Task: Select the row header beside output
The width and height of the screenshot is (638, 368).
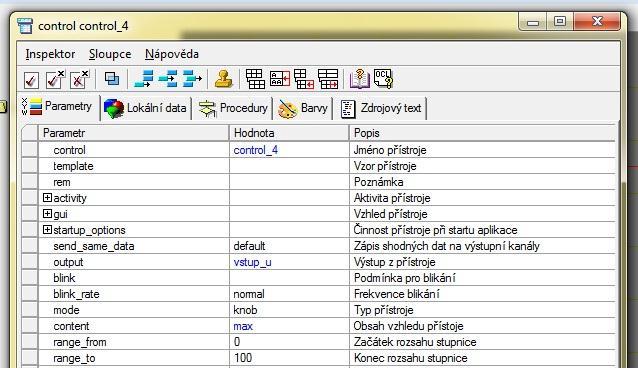Action: pos(30,262)
